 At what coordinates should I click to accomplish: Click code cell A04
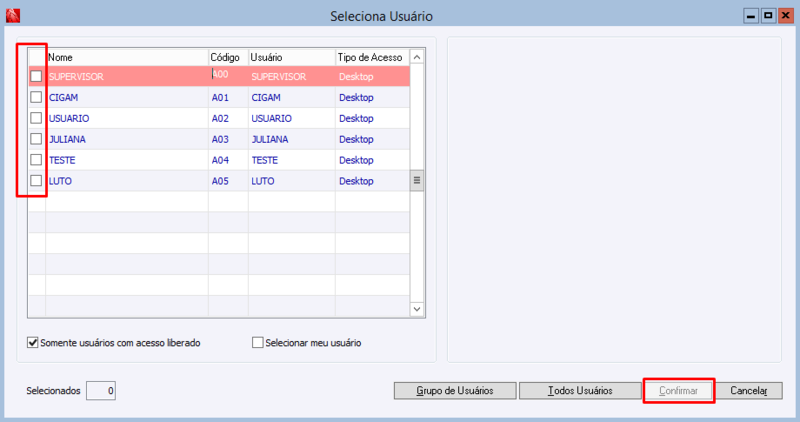(x=229, y=160)
